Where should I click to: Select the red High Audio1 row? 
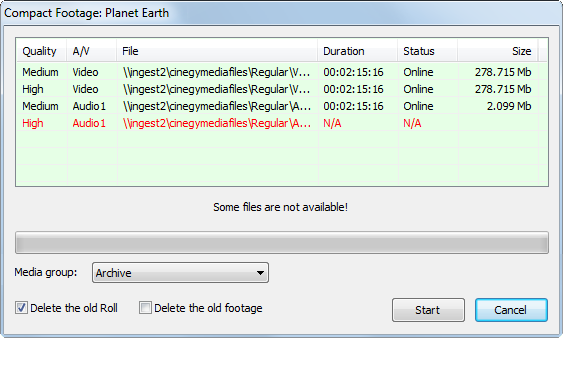point(282,123)
